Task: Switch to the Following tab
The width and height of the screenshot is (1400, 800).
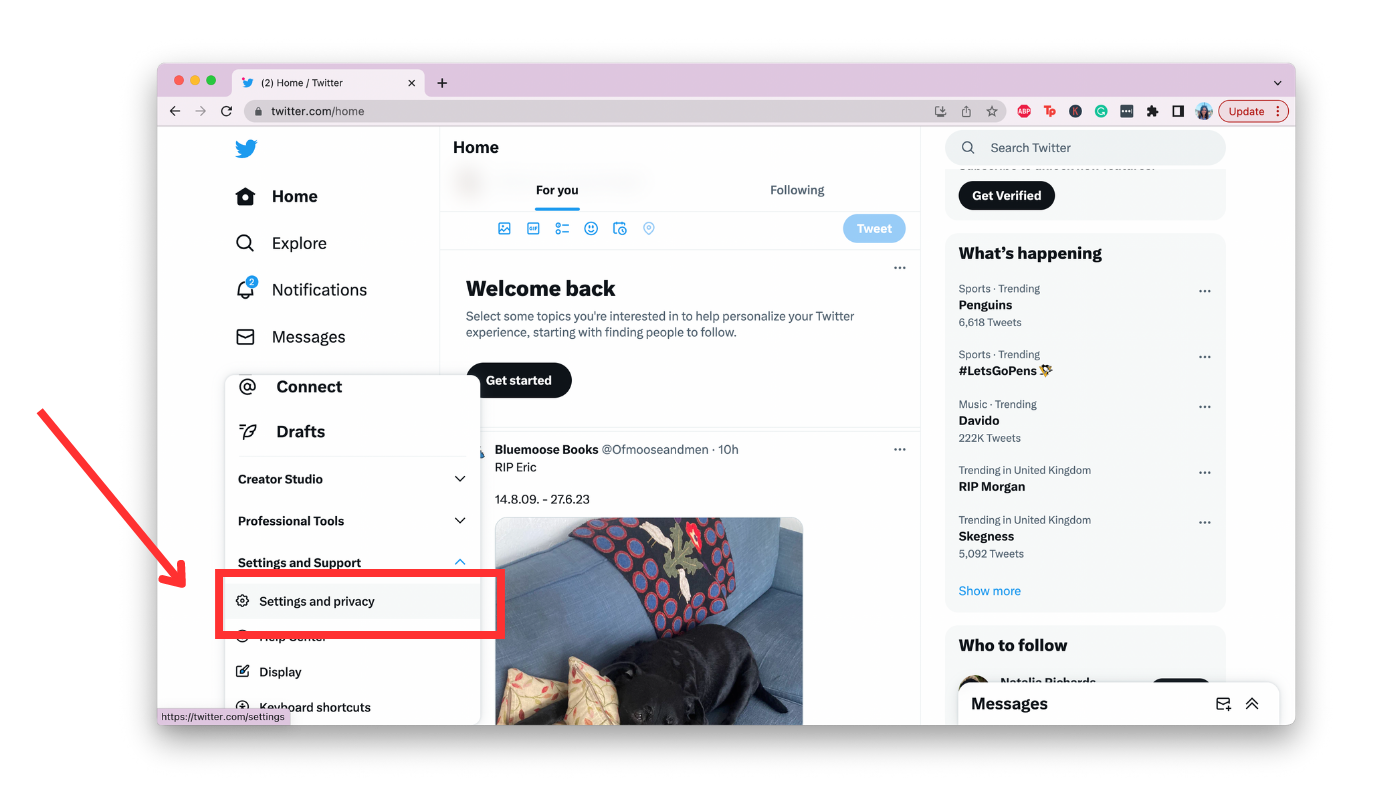Action: point(797,190)
